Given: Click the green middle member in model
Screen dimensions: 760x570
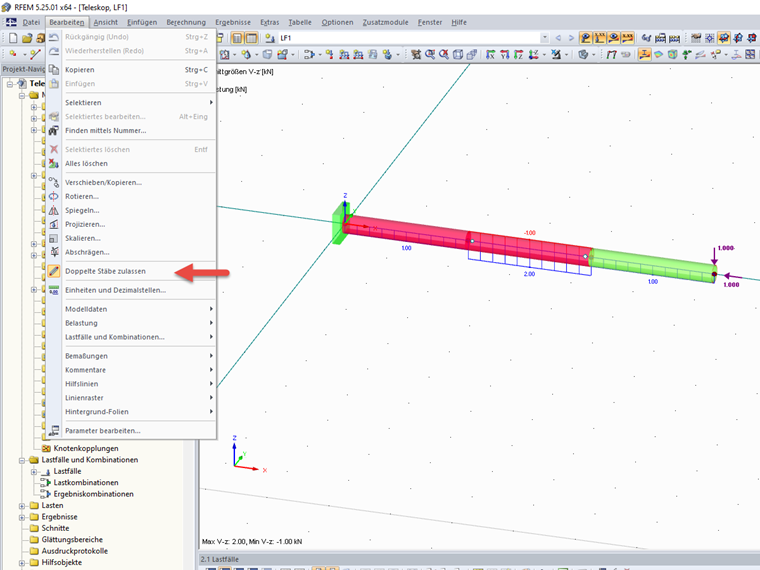Looking at the screenshot, I should pyautogui.click(x=652, y=265).
